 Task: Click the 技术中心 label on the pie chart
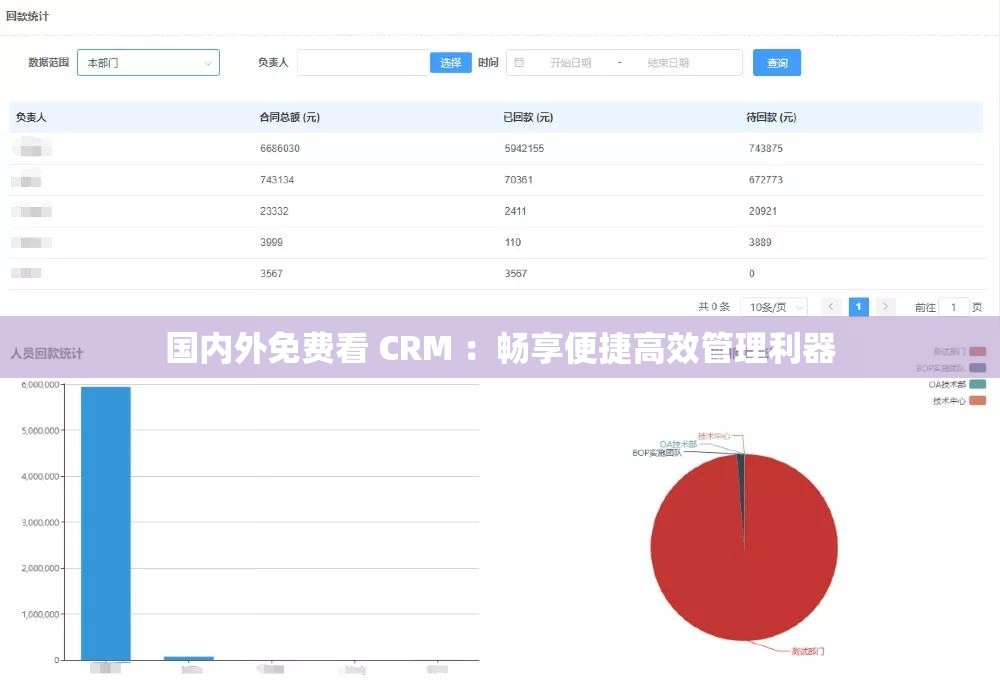(x=716, y=435)
